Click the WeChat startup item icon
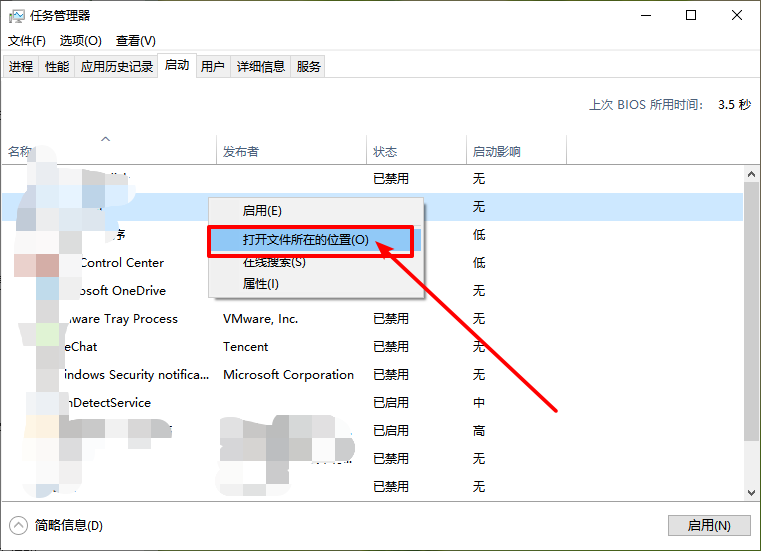The image size is (761, 551). tap(47, 347)
